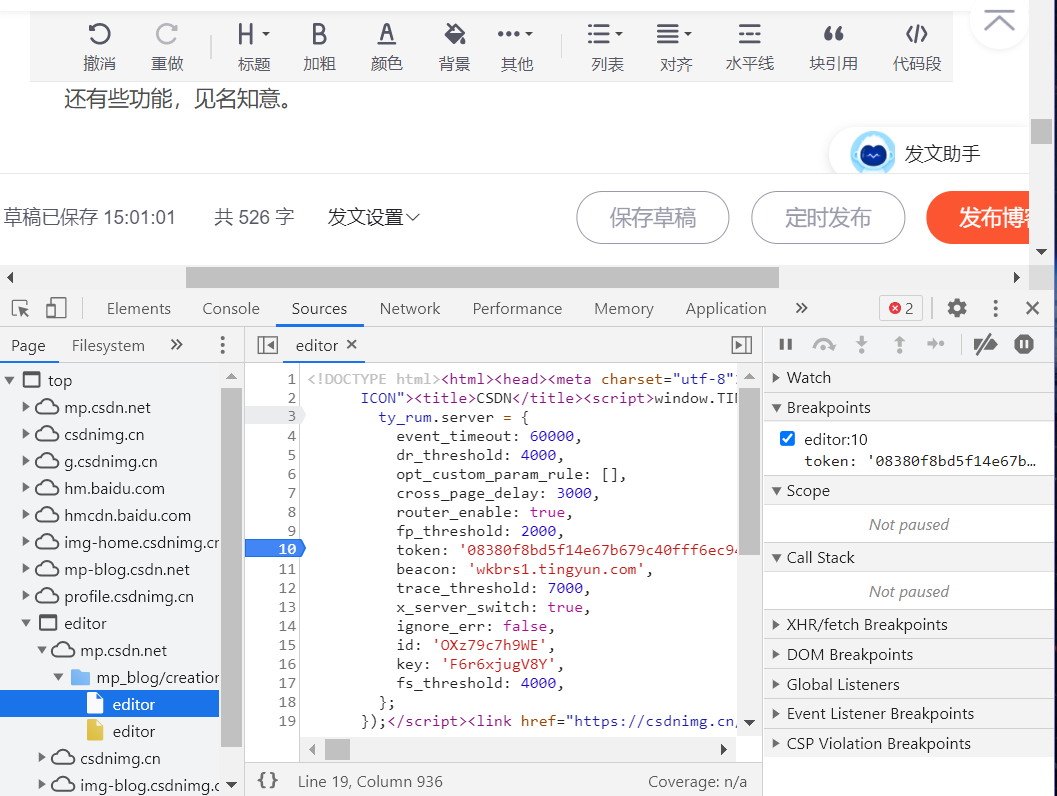Select the Filesystem navigator tab

click(x=108, y=346)
